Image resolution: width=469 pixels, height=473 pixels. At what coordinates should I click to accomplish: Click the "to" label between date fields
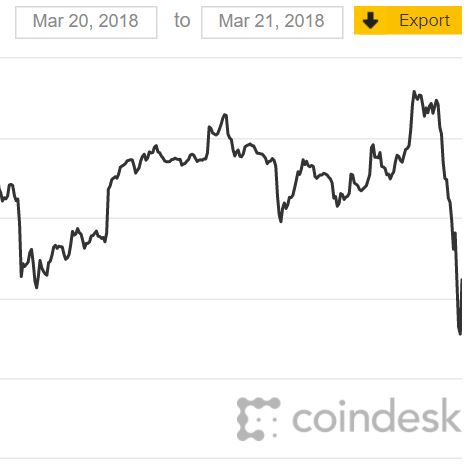tap(182, 21)
